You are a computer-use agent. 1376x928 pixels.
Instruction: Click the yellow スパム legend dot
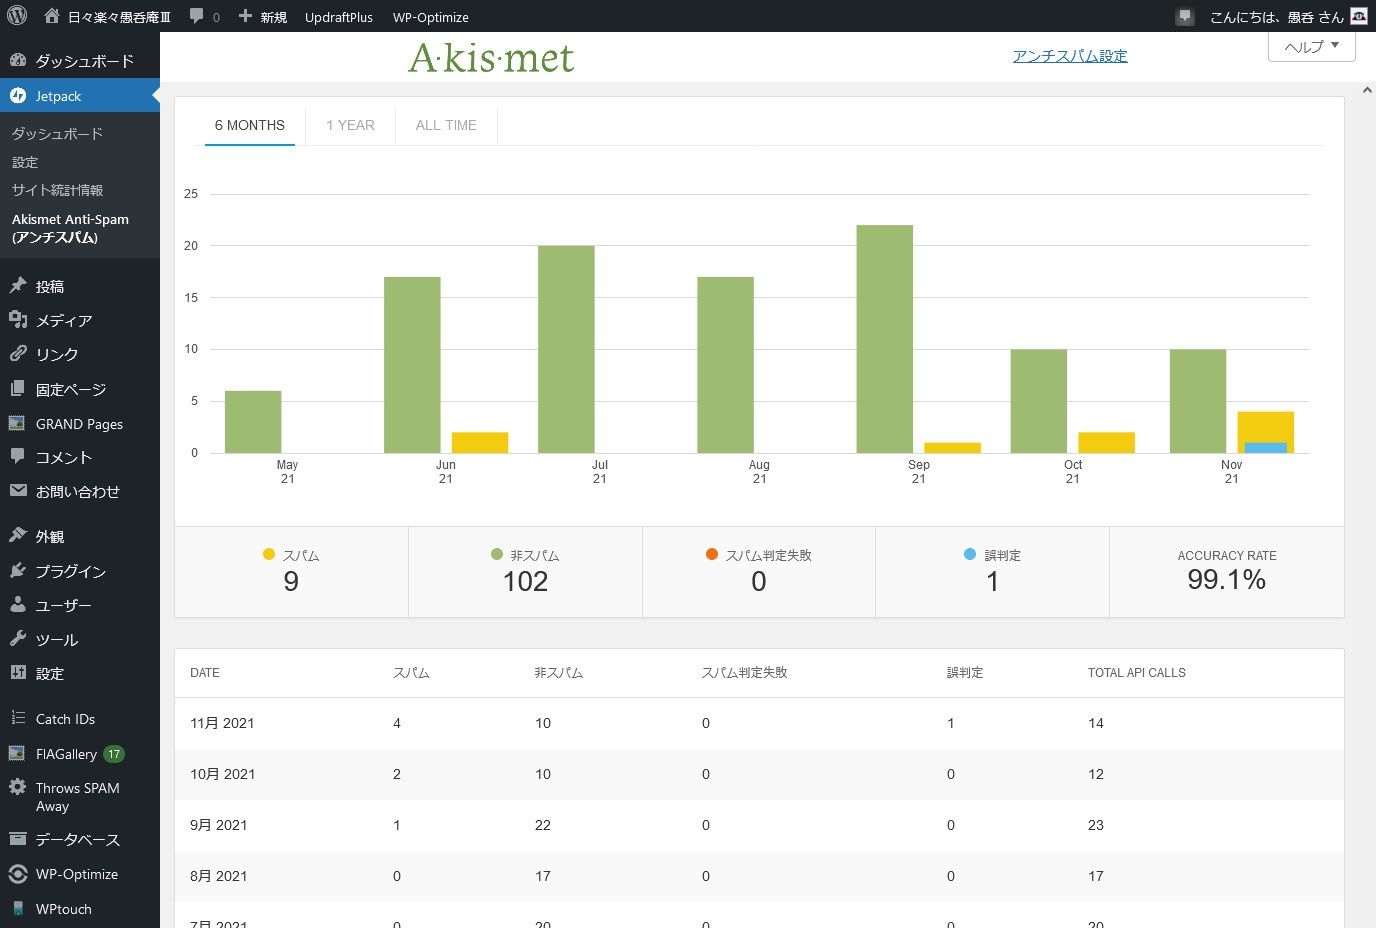[269, 554]
